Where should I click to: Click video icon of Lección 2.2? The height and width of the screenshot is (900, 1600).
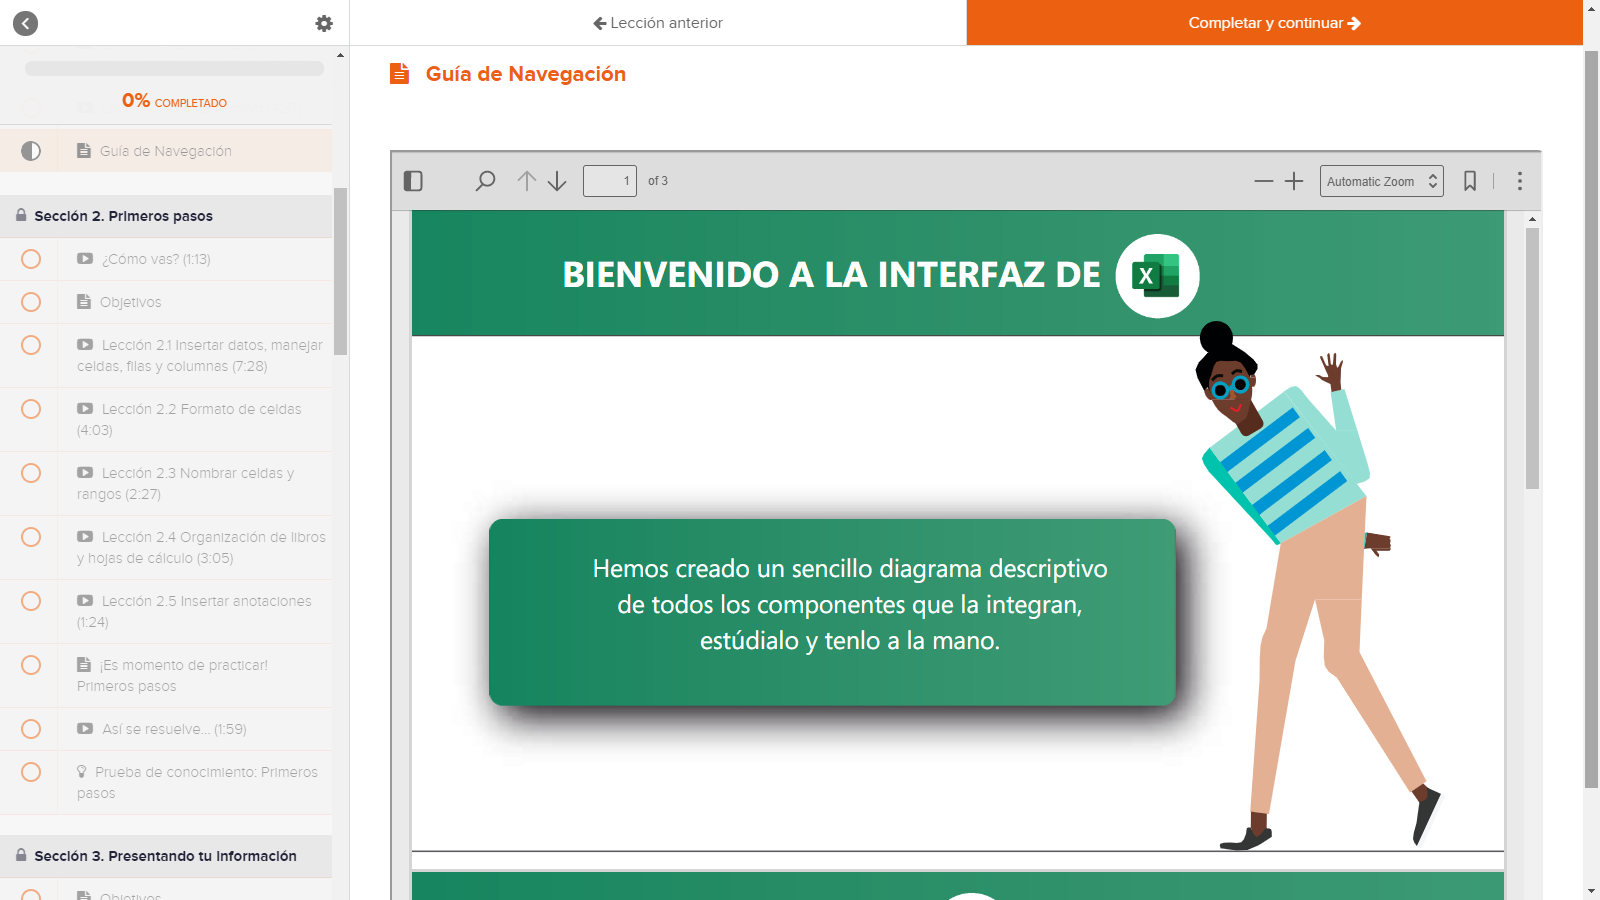click(85, 408)
